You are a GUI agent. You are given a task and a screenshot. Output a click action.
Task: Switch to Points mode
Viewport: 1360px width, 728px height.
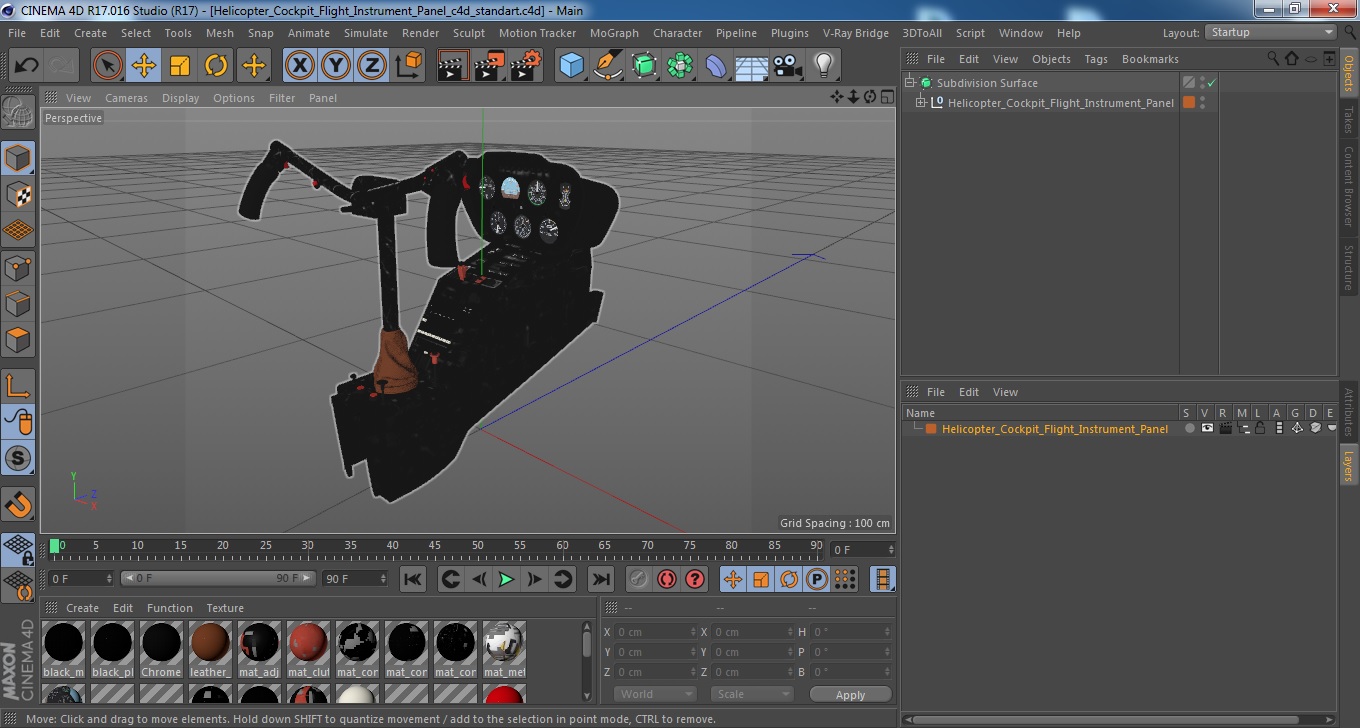point(18,267)
